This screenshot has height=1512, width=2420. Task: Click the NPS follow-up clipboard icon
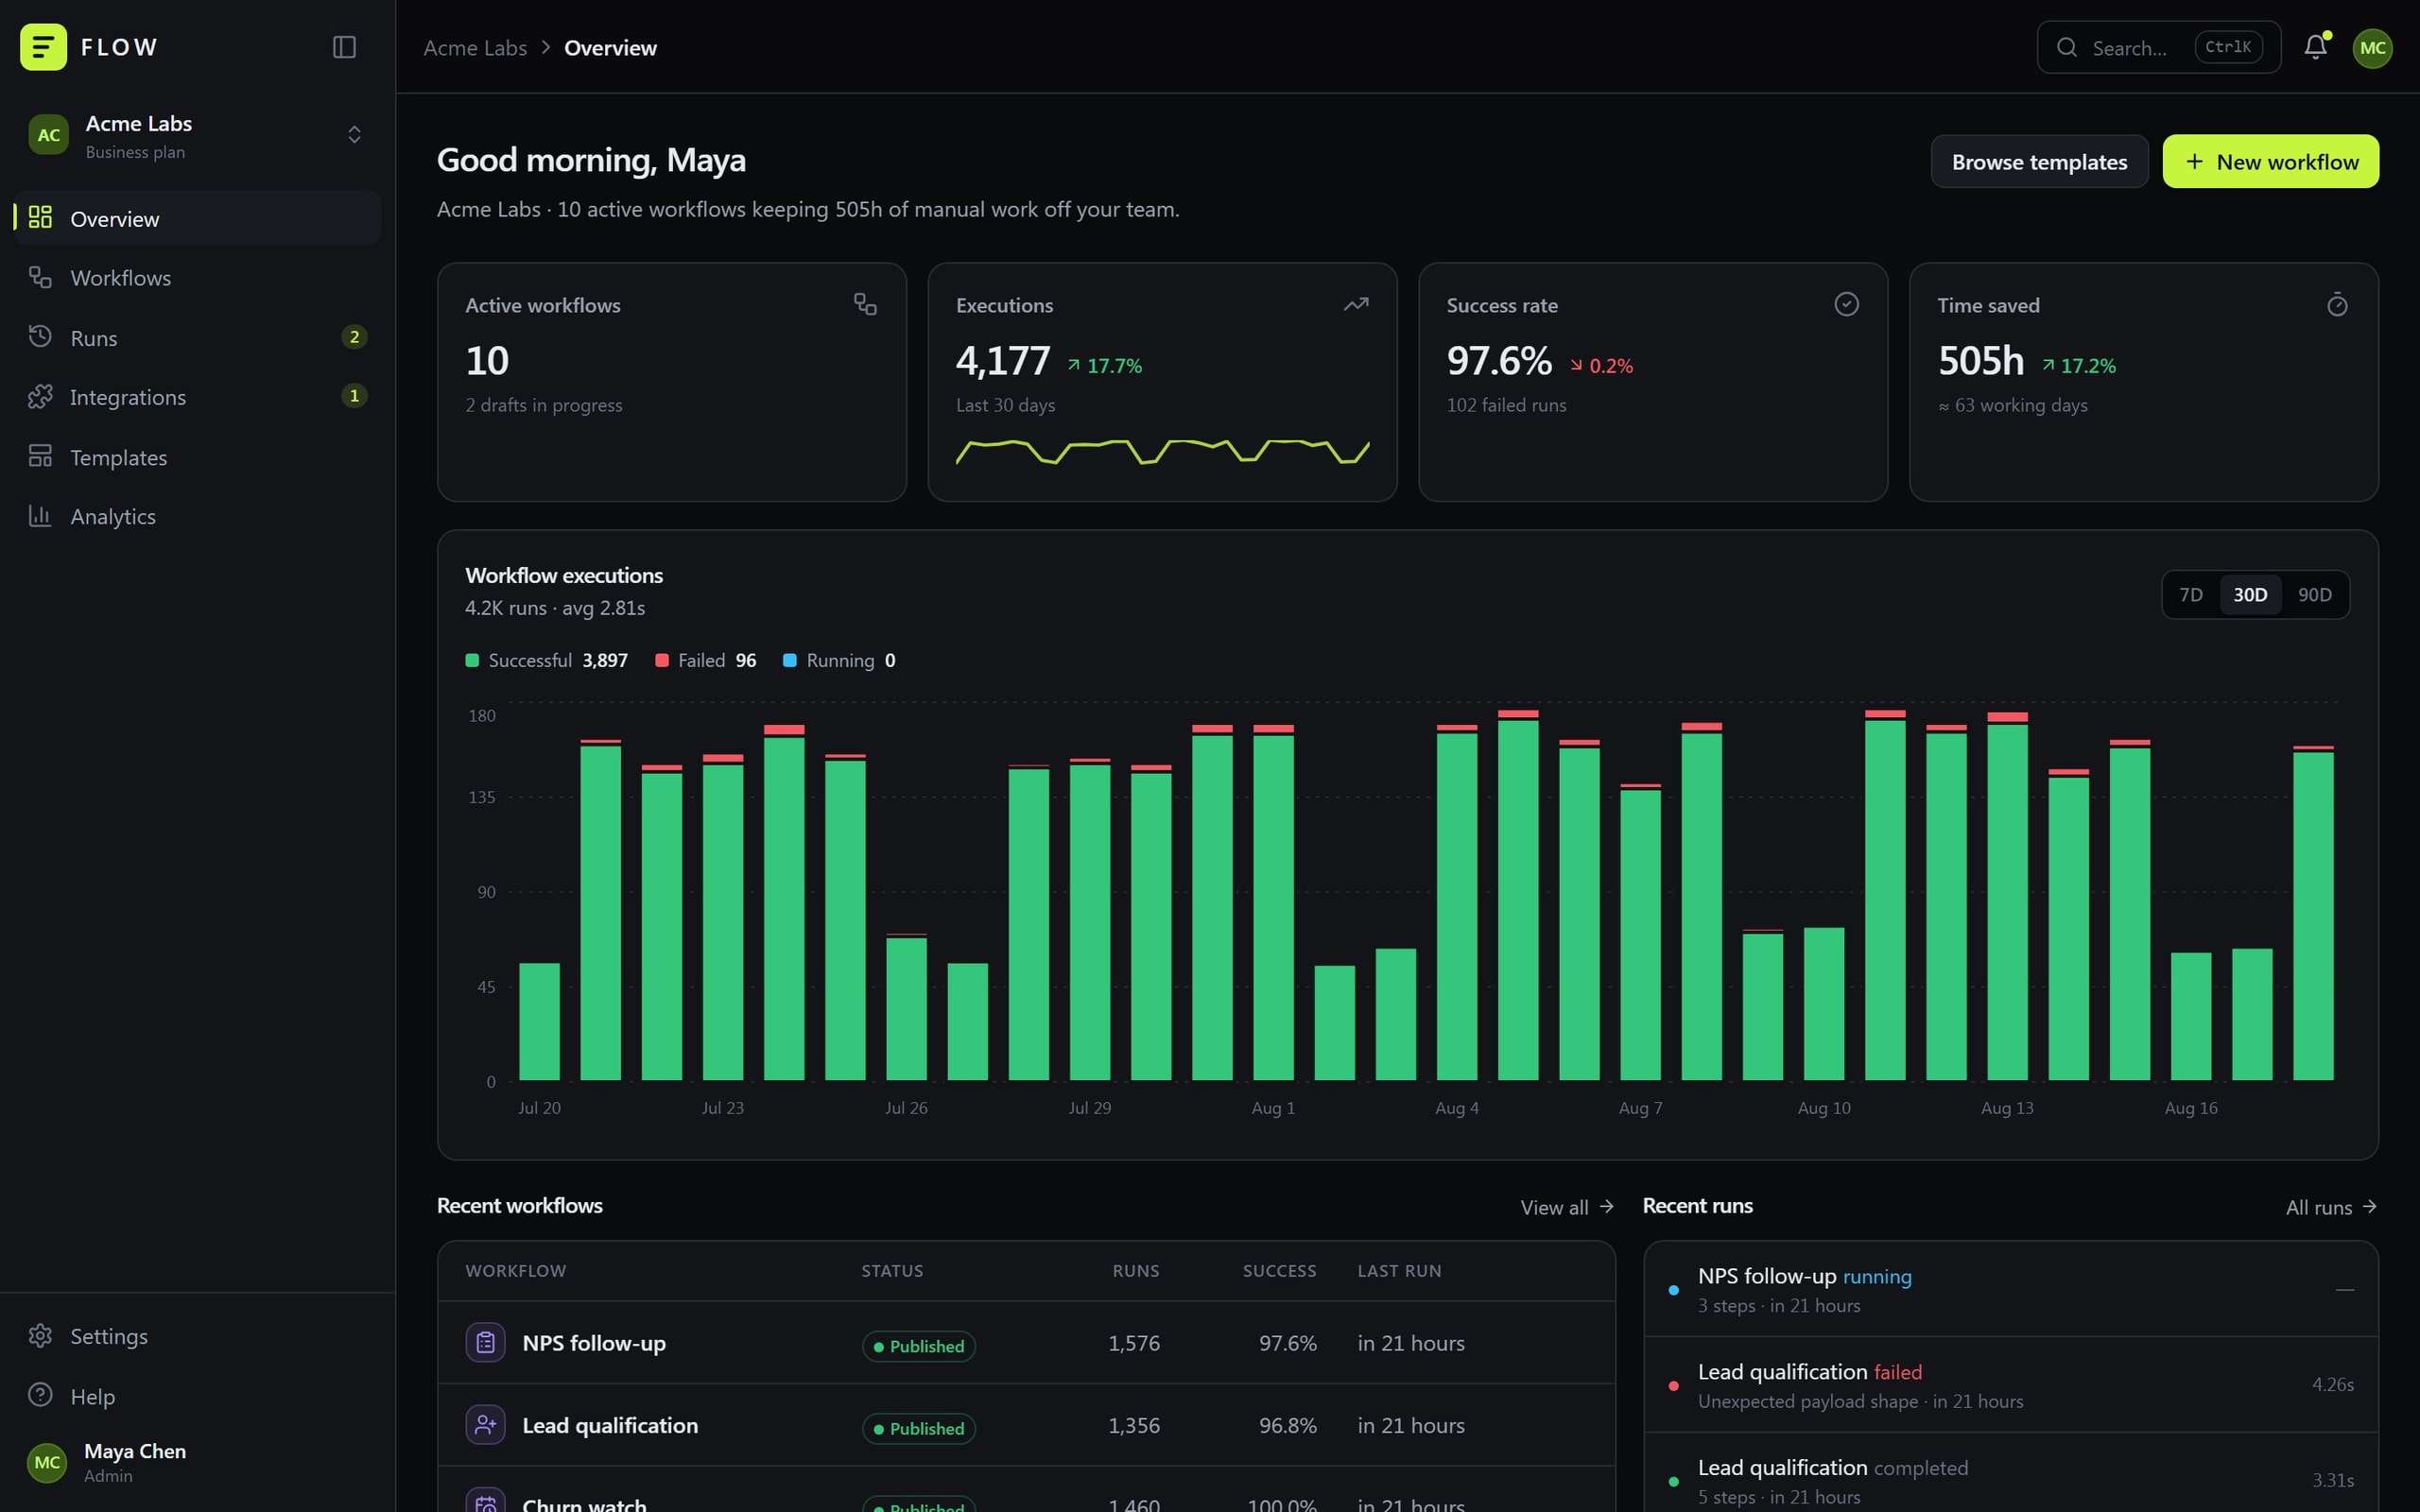(x=485, y=1342)
